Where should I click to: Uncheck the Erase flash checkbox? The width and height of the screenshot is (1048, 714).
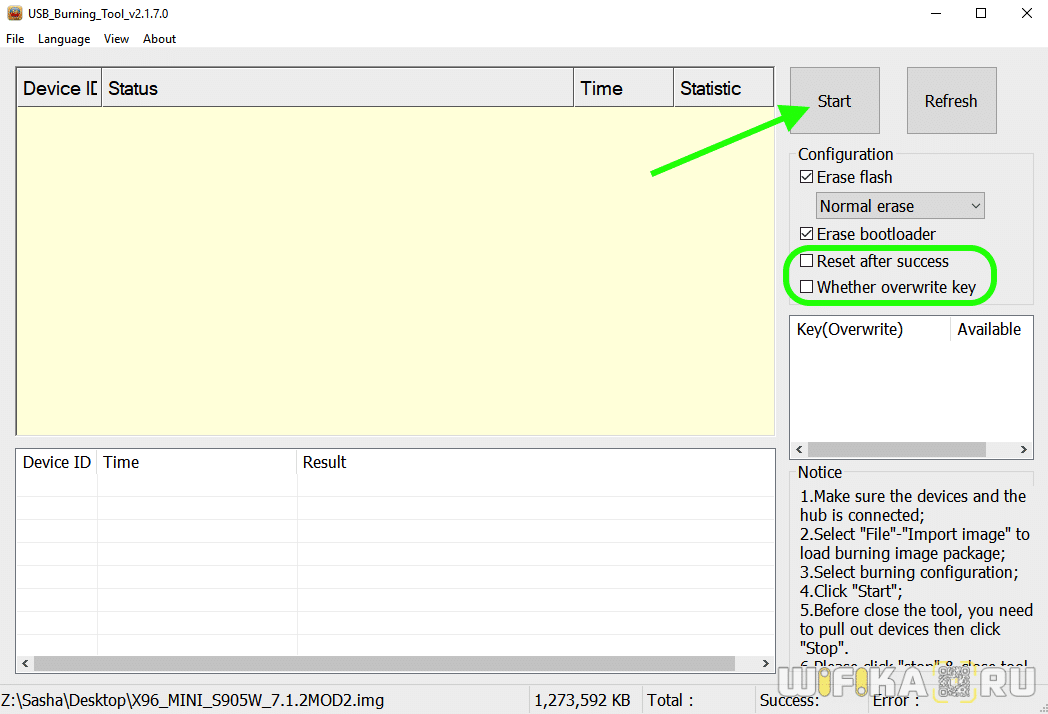[x=807, y=177]
